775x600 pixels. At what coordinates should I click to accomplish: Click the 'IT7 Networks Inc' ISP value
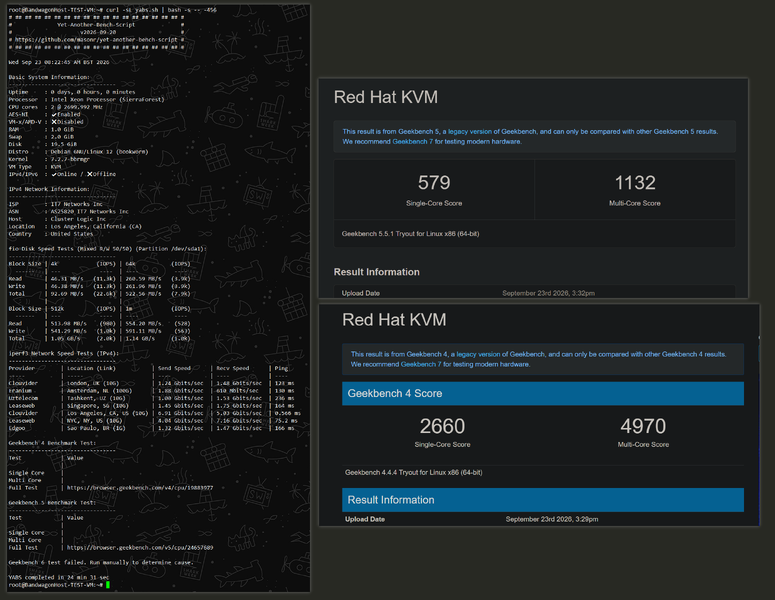coord(77,204)
